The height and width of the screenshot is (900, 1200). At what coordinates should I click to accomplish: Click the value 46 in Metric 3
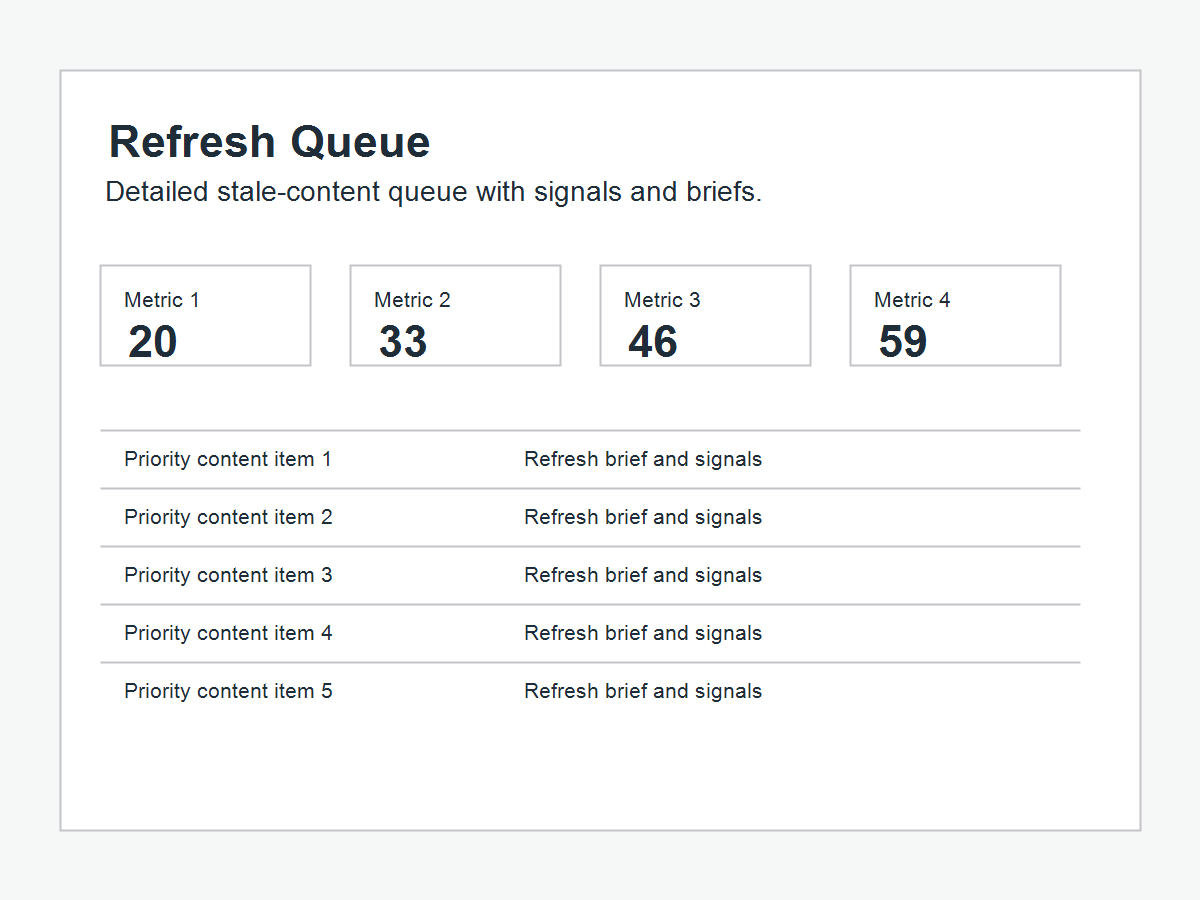653,342
